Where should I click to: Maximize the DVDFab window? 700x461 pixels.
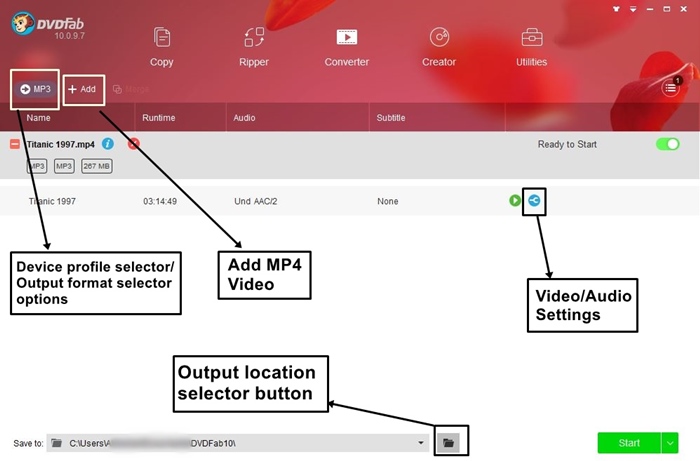click(667, 9)
